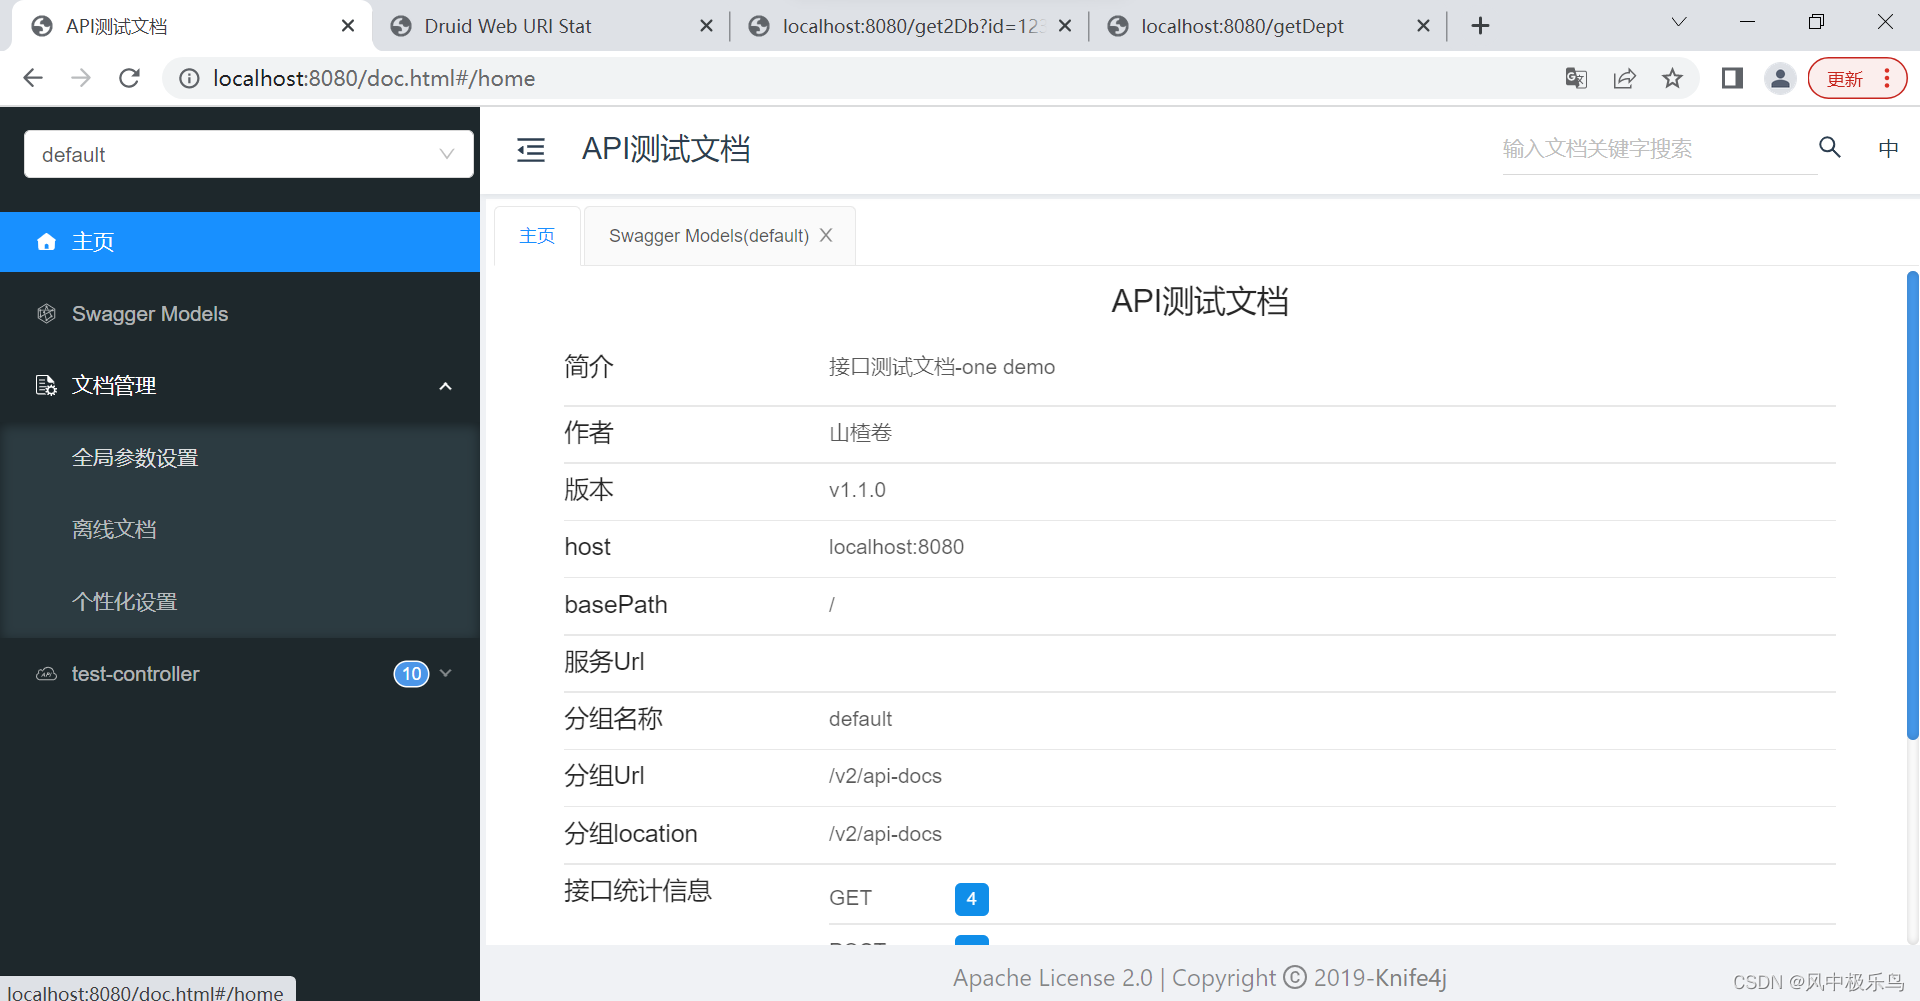
Task: Close the localhost:8080/getDept tab
Action: coord(1424,26)
